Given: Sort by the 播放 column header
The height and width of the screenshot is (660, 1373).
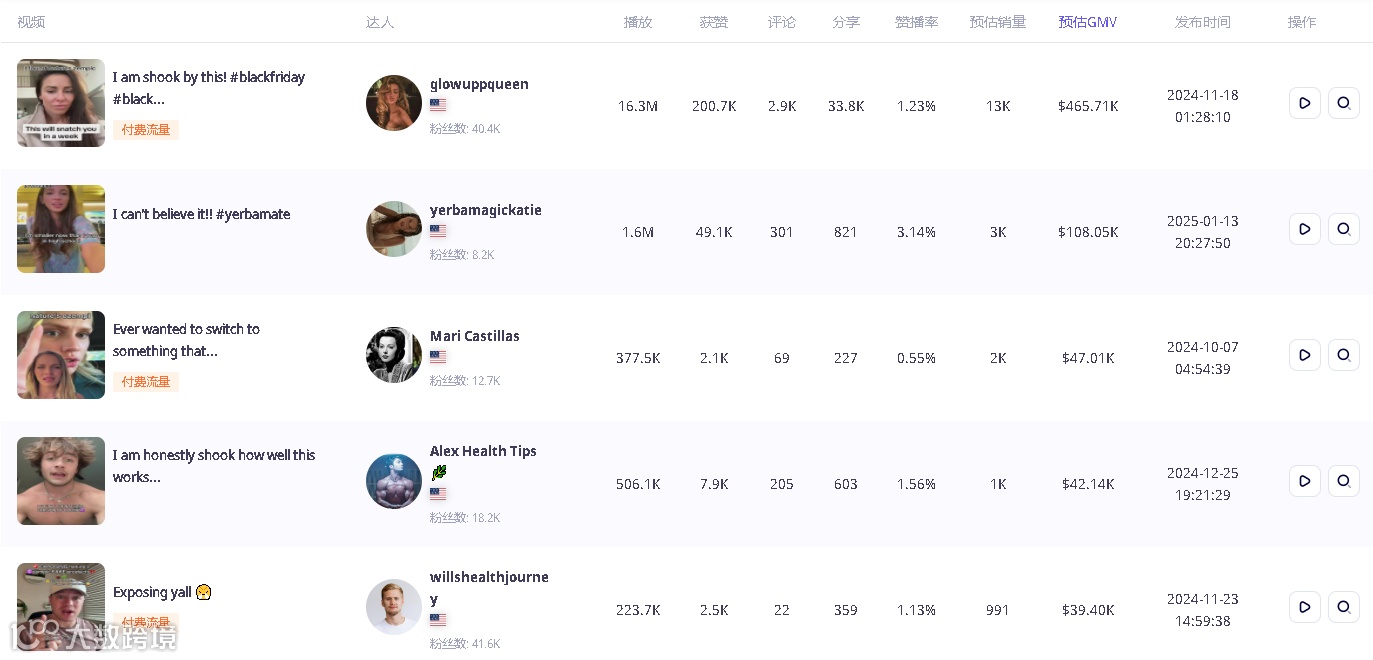Looking at the screenshot, I should 637,22.
